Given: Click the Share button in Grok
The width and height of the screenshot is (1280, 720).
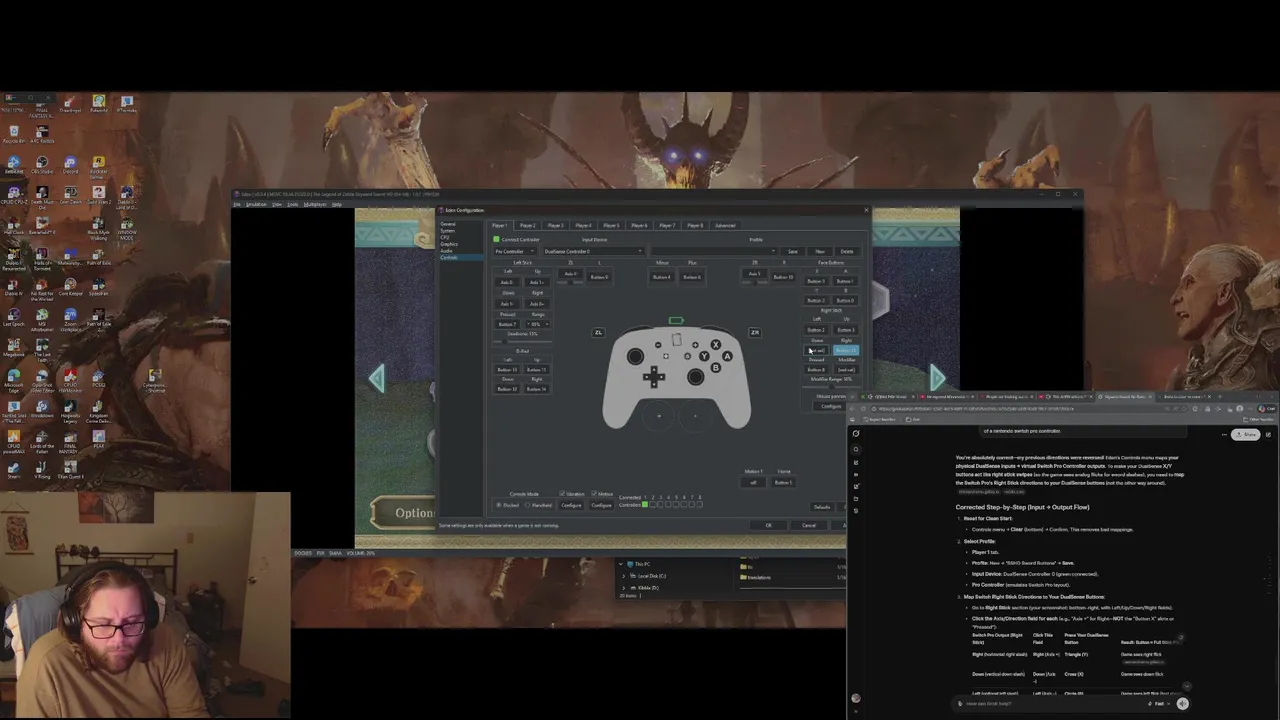Looking at the screenshot, I should (1246, 435).
